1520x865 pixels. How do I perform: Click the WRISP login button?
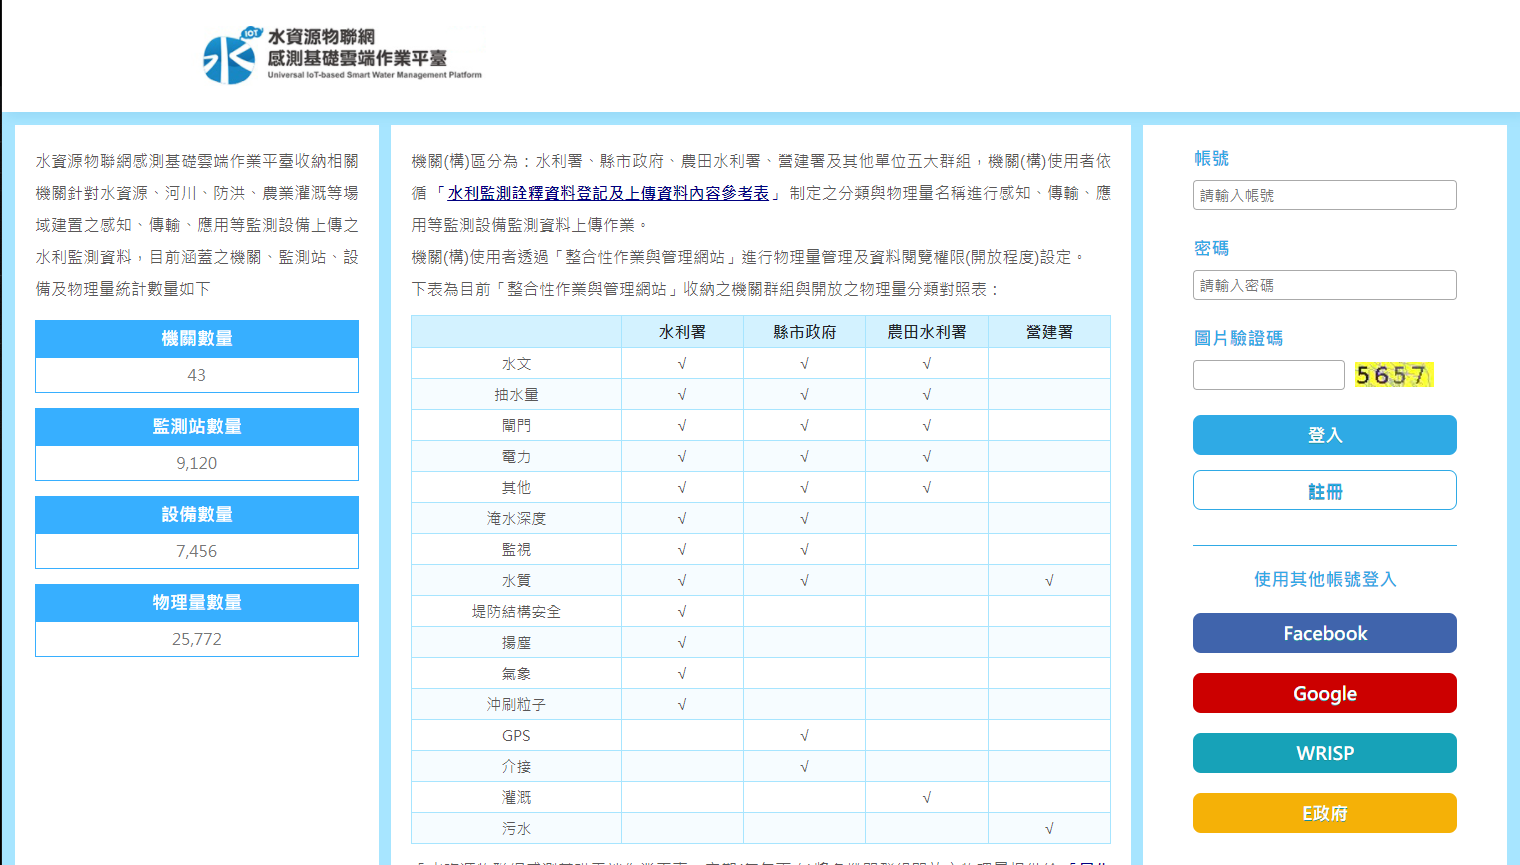pos(1323,753)
